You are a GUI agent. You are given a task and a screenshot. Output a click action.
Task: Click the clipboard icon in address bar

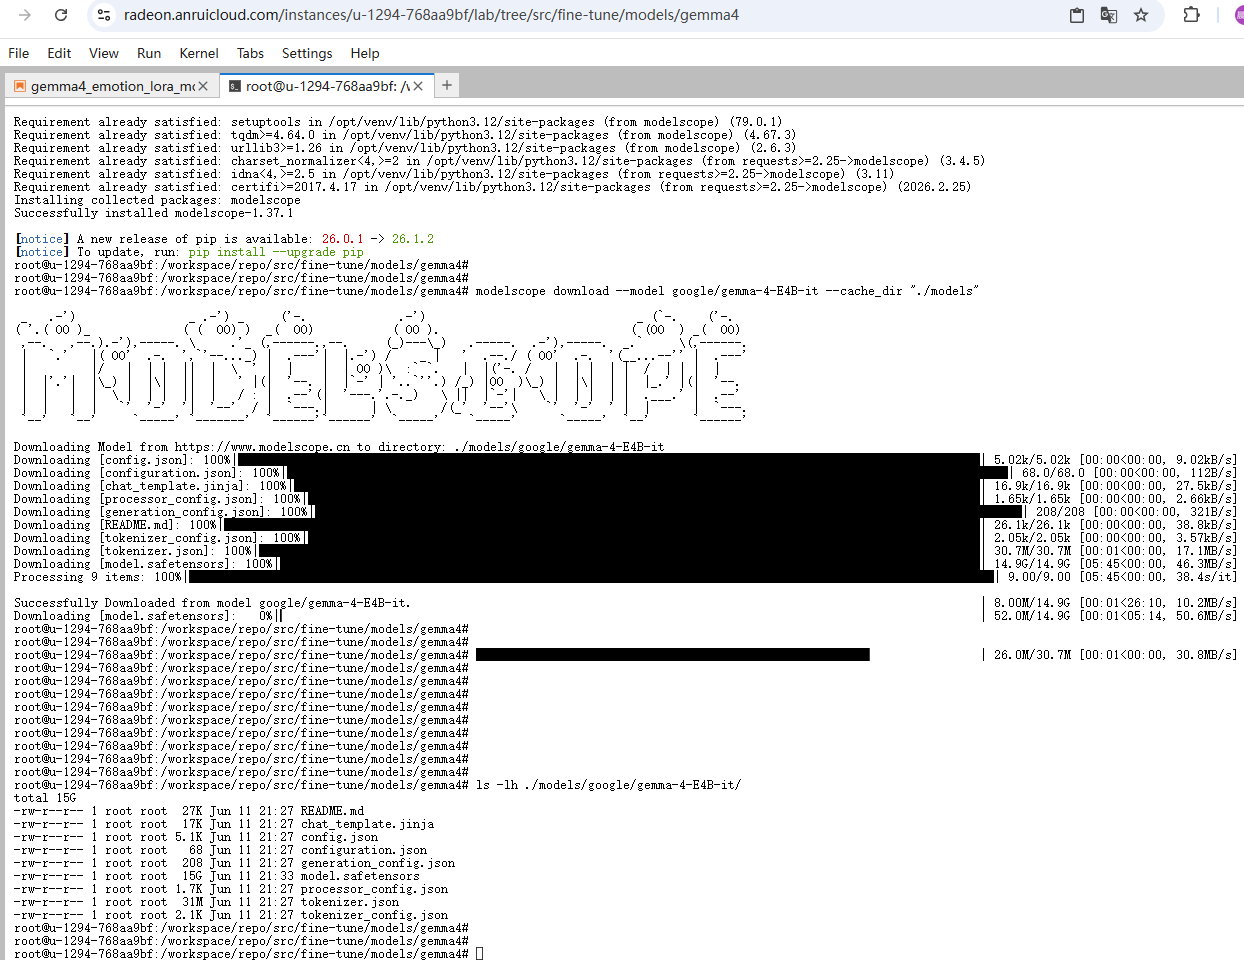[1077, 15]
